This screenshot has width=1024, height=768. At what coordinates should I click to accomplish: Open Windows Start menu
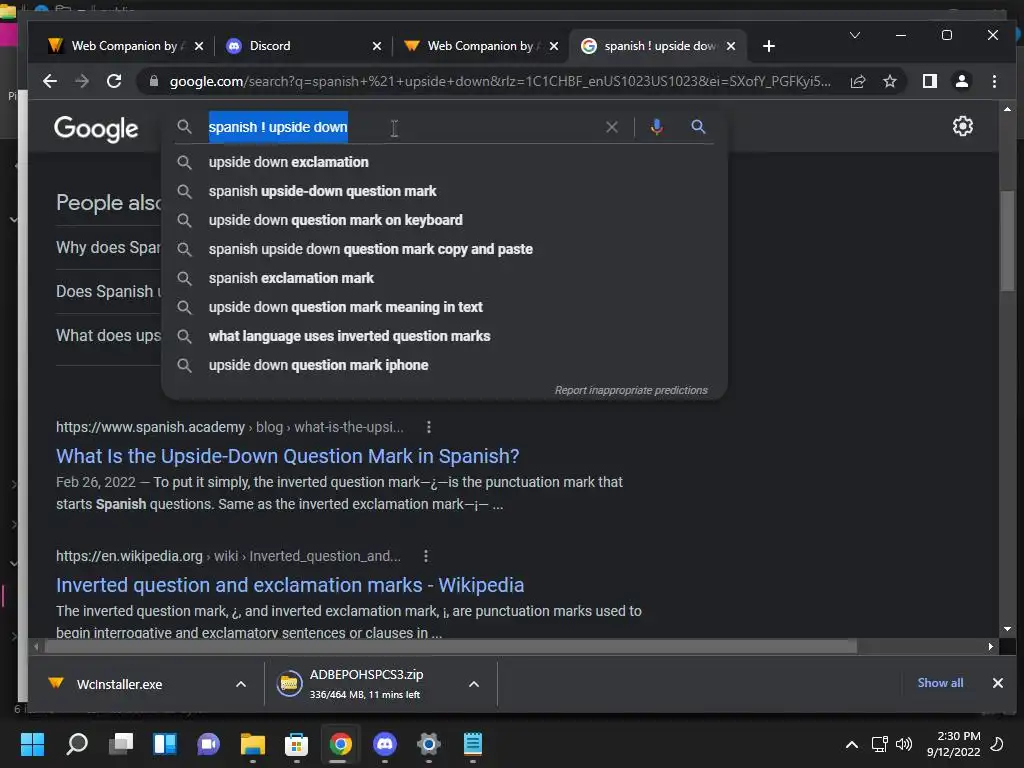(32, 744)
